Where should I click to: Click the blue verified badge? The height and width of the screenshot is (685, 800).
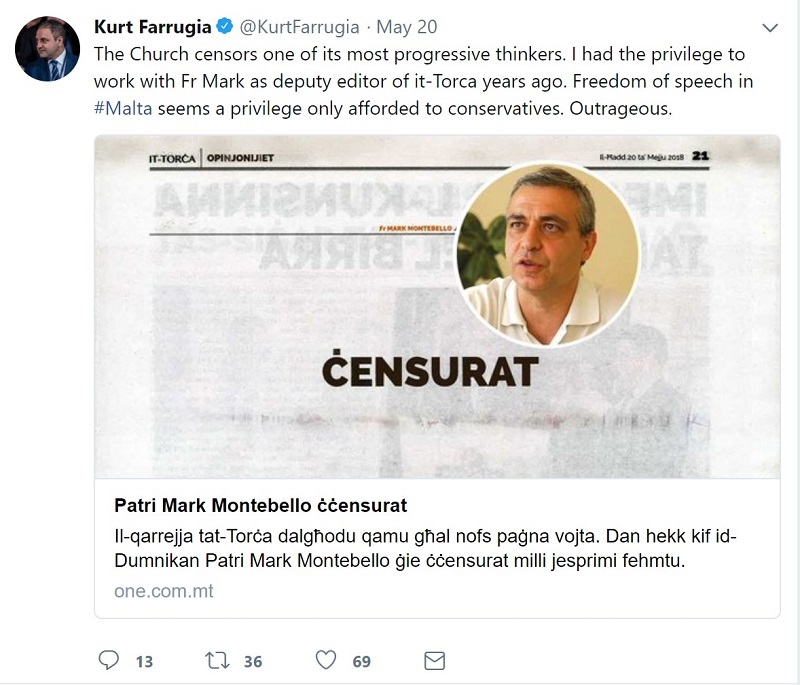click(226, 26)
